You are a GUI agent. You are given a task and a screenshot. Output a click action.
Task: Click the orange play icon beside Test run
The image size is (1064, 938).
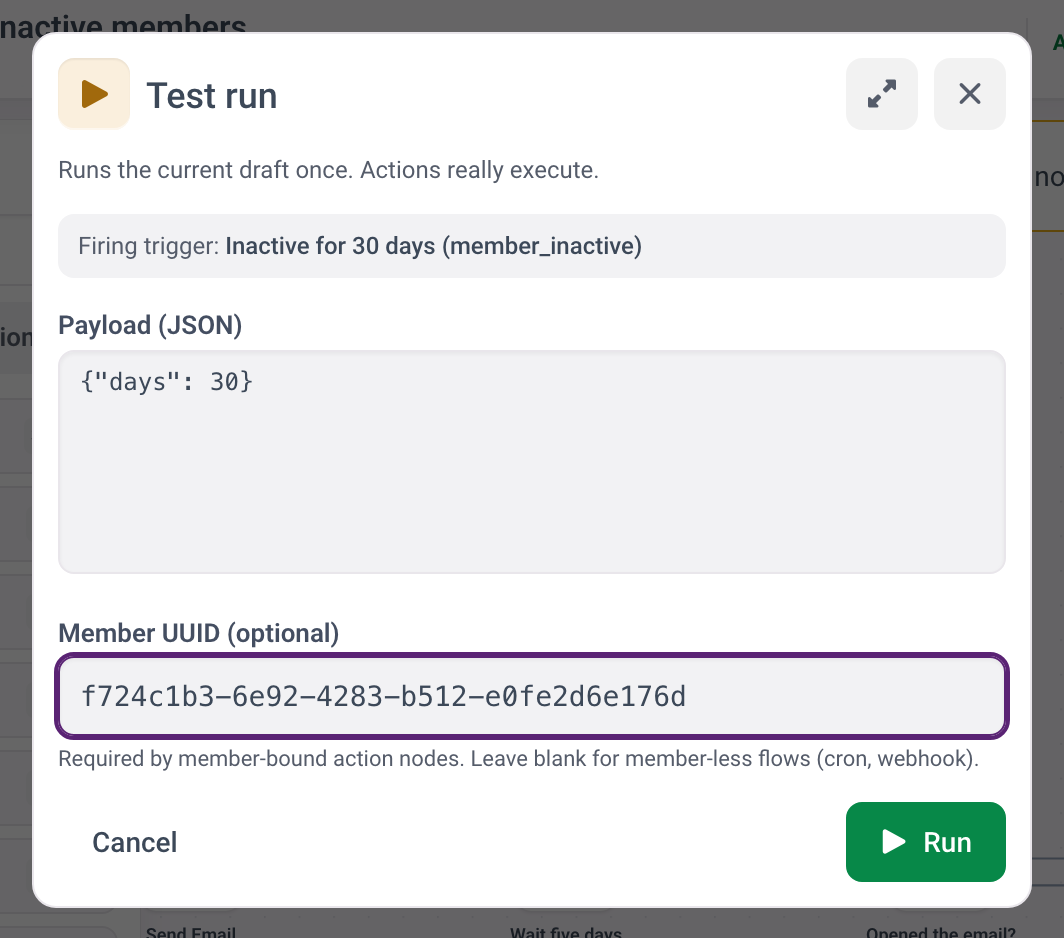94,94
